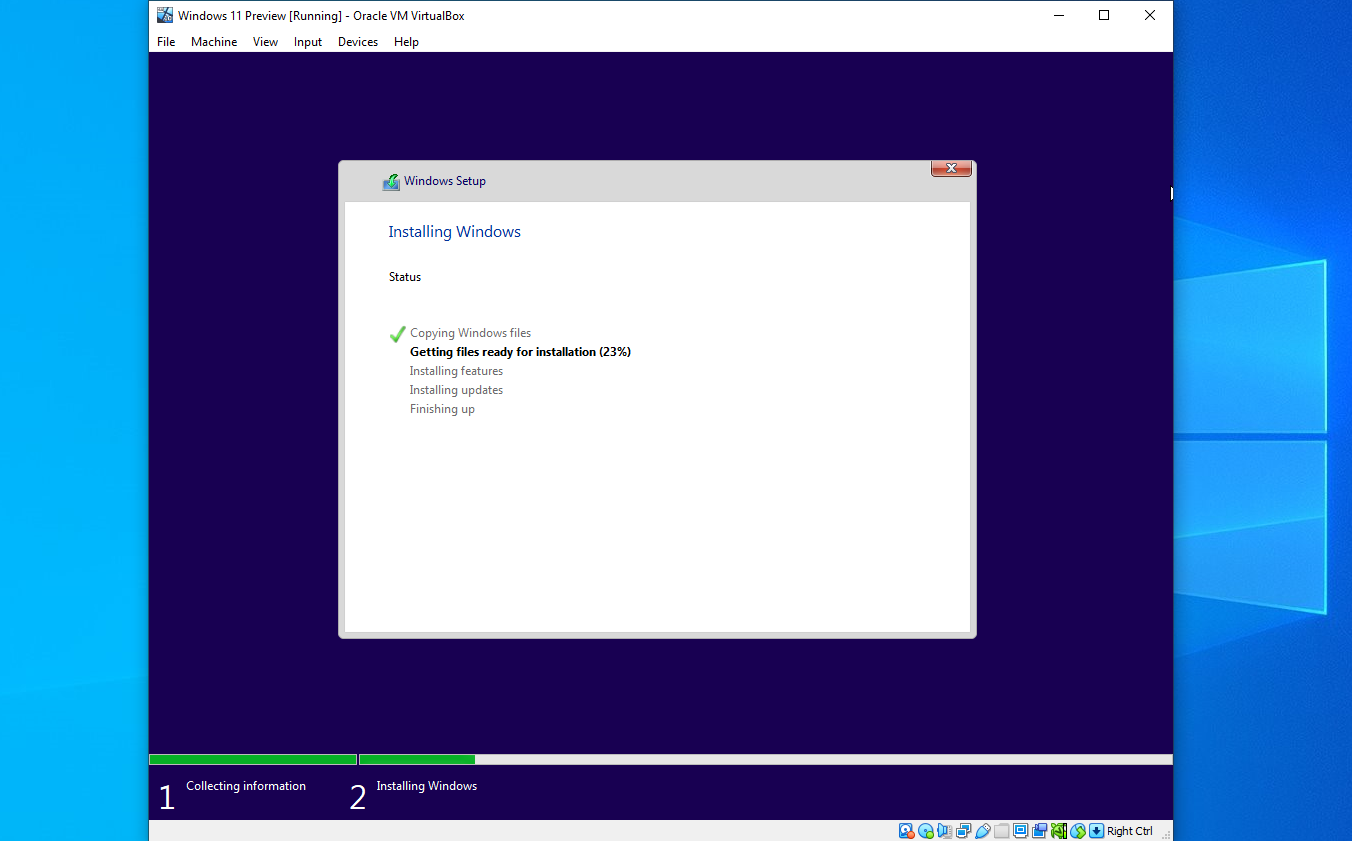Click the display settings status icon
The width and height of the screenshot is (1352, 841).
[1020, 831]
